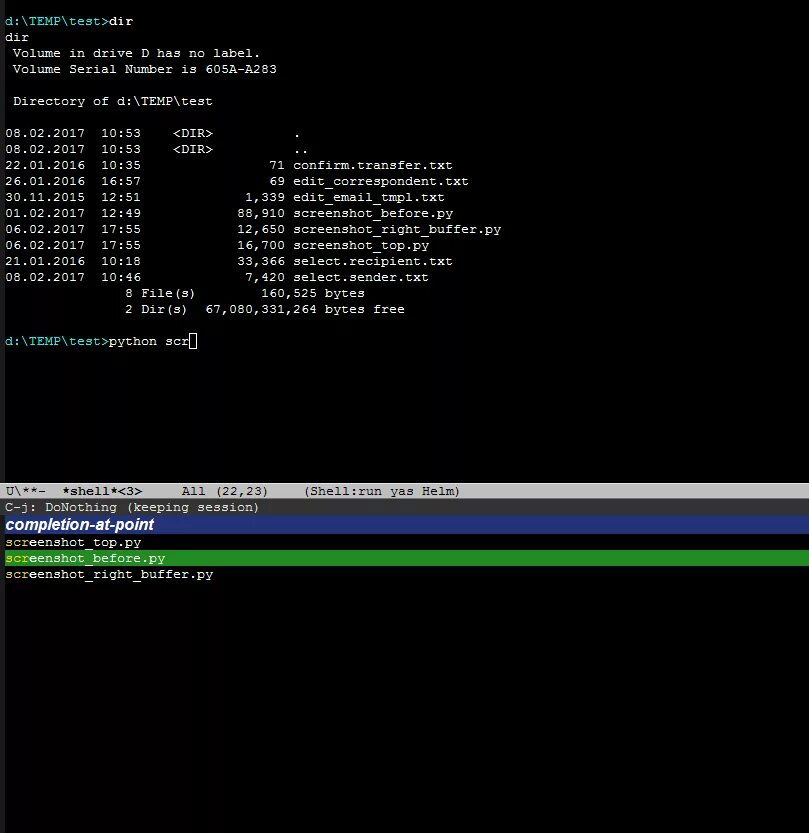Click the U\**- coding status in mode line
Screen dimensions: 809x833
[x=25, y=491]
